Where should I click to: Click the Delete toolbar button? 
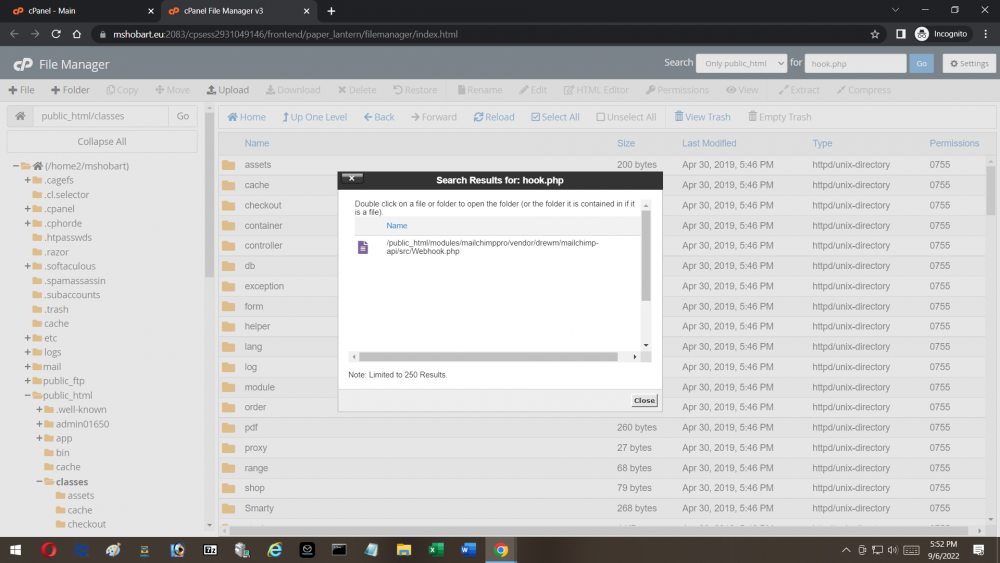pos(357,90)
